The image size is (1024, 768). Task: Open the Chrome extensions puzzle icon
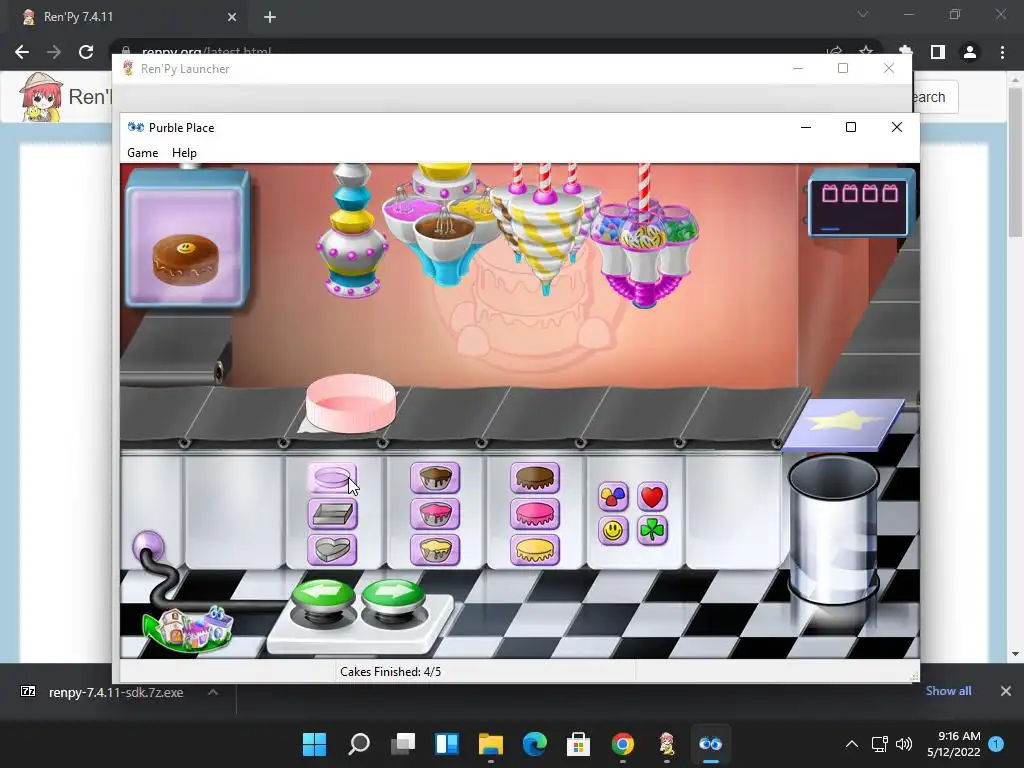coord(905,52)
